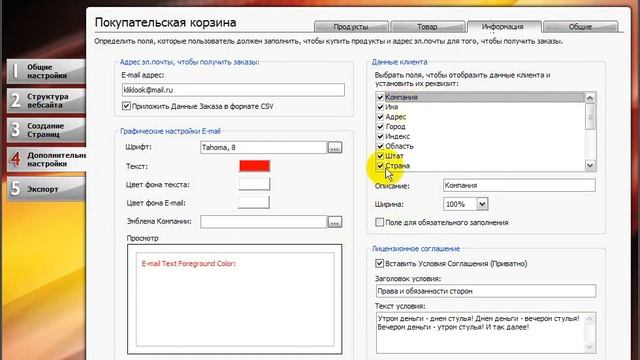Click the E-mail Text Foreground Color preview text

pos(189,264)
